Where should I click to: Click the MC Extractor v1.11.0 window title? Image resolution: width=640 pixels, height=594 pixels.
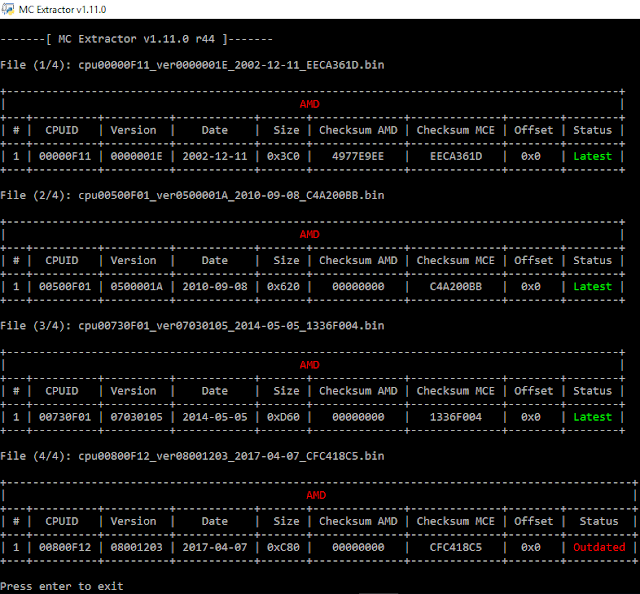point(62,9)
